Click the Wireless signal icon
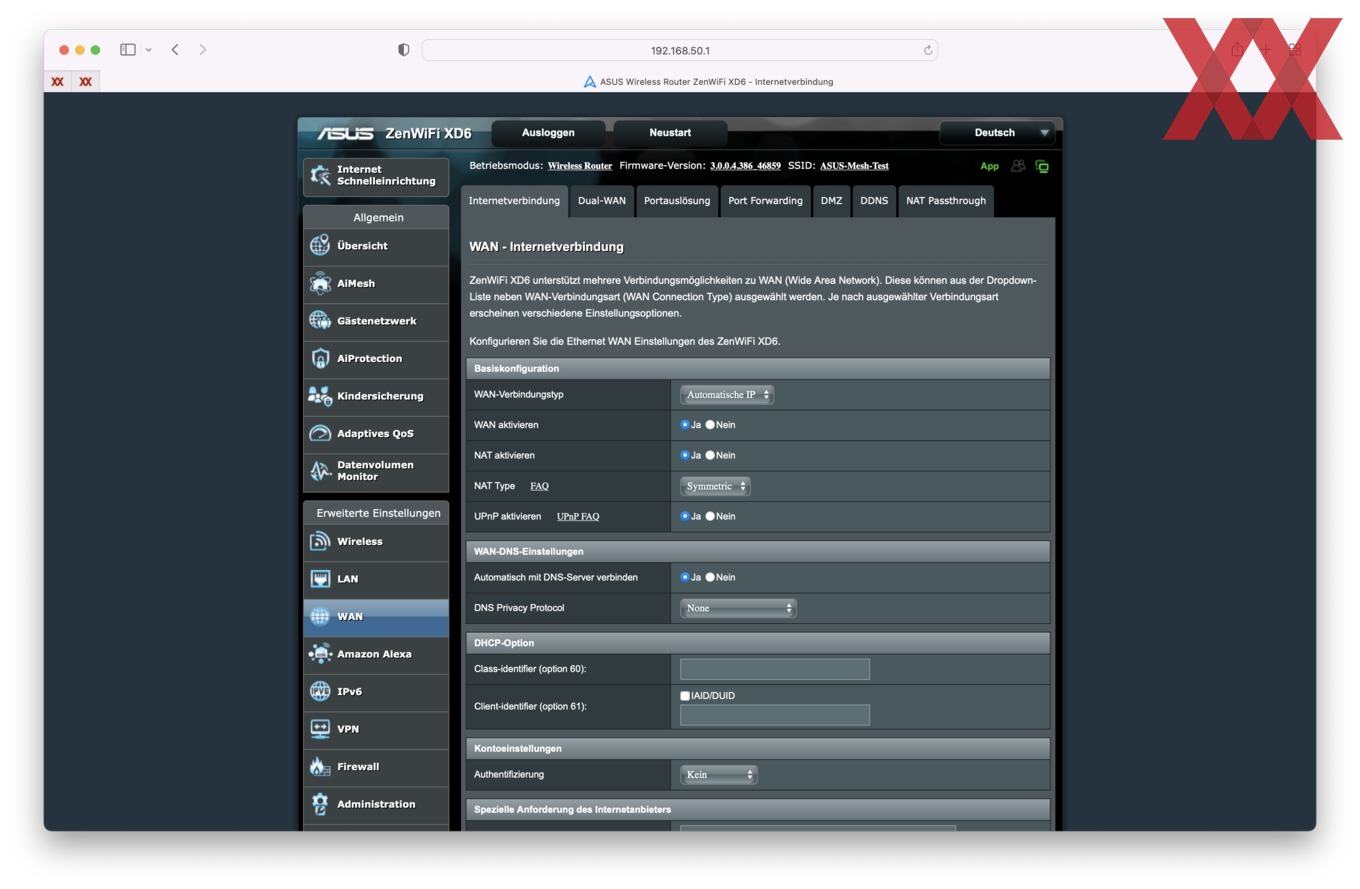 320,541
